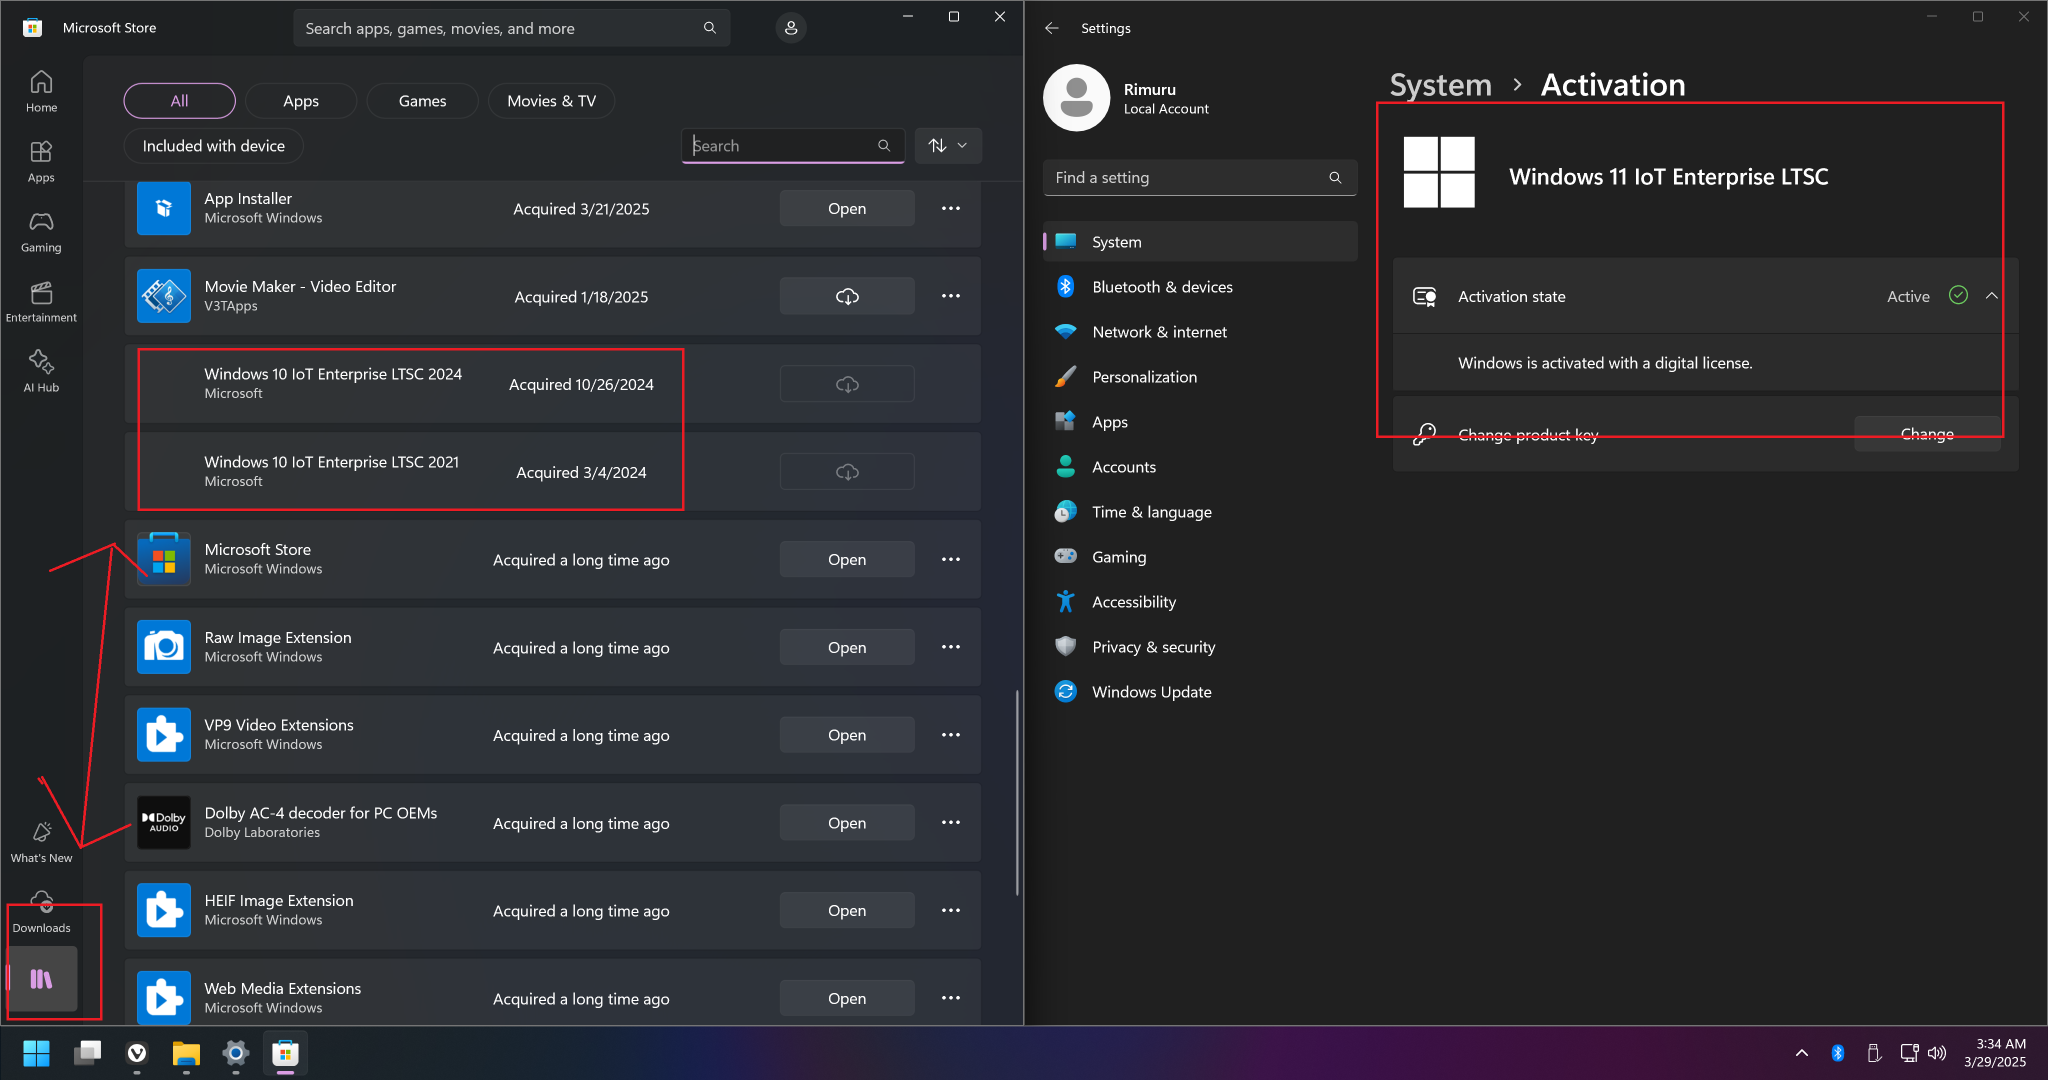The height and width of the screenshot is (1080, 2048).
Task: Click the Store profile account icon
Action: (x=791, y=28)
